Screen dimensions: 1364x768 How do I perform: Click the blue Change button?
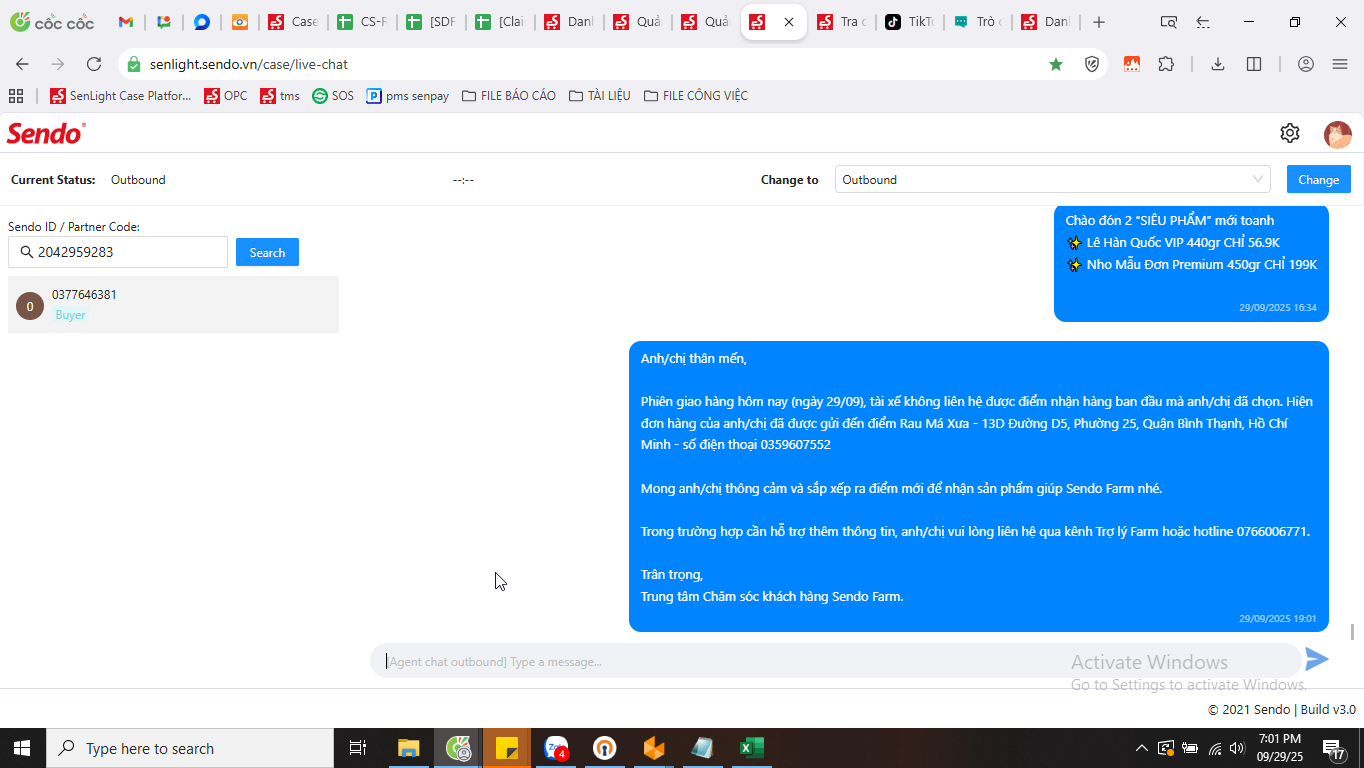click(x=1318, y=180)
